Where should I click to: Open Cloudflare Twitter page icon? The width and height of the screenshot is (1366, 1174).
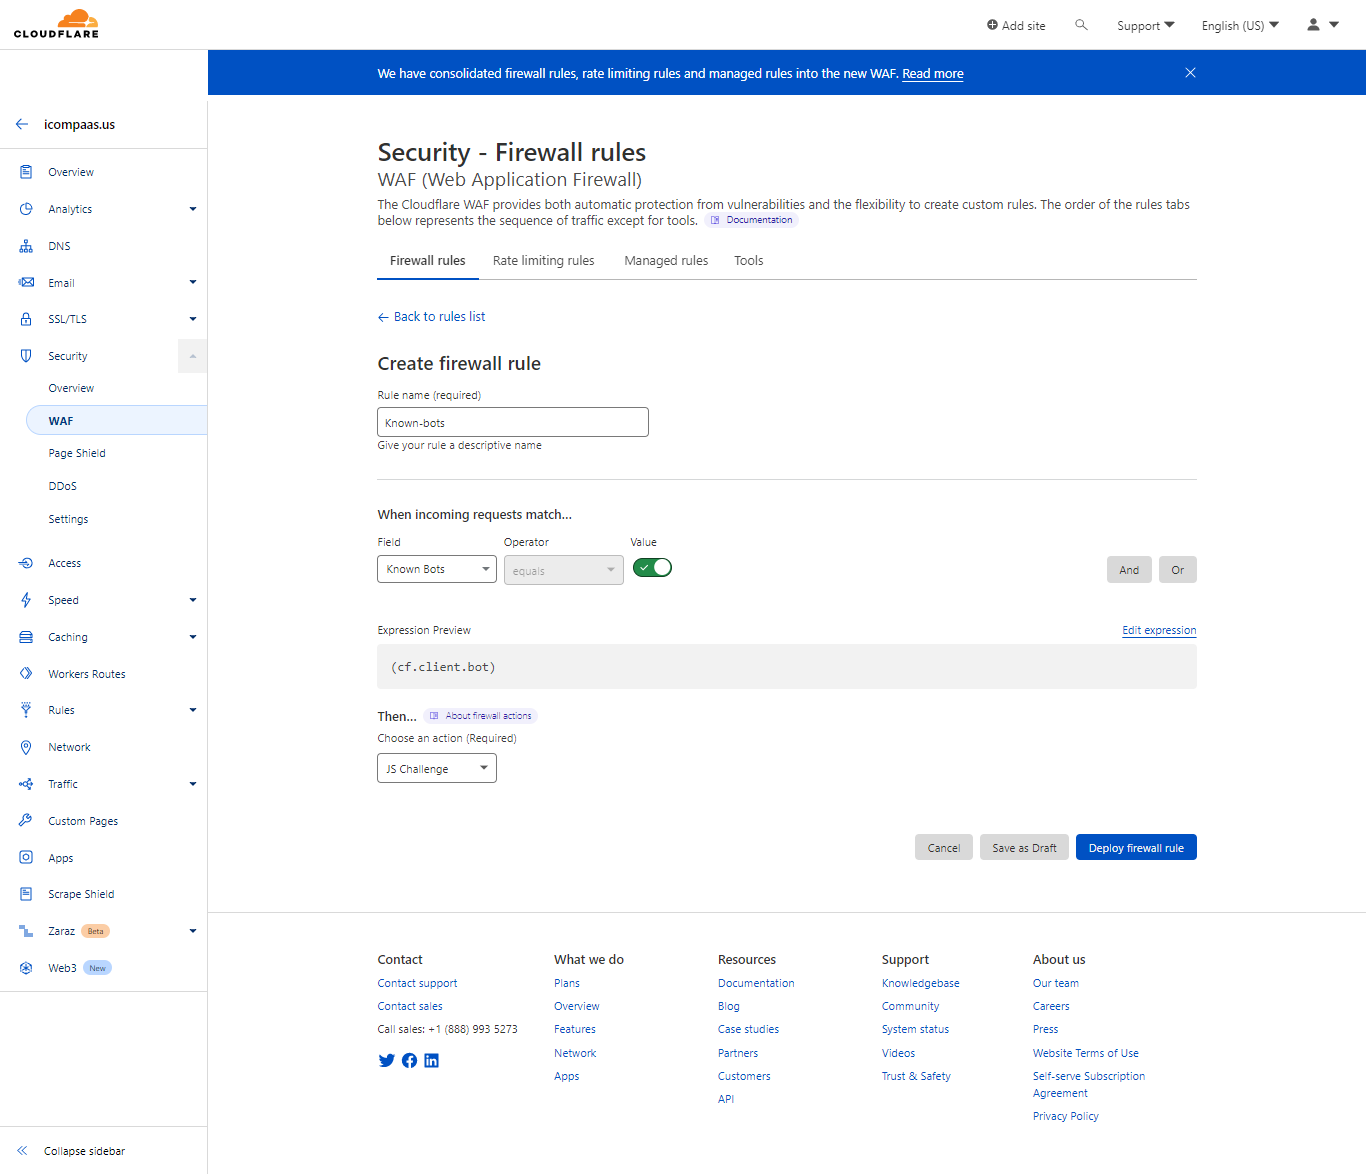click(x=386, y=1061)
